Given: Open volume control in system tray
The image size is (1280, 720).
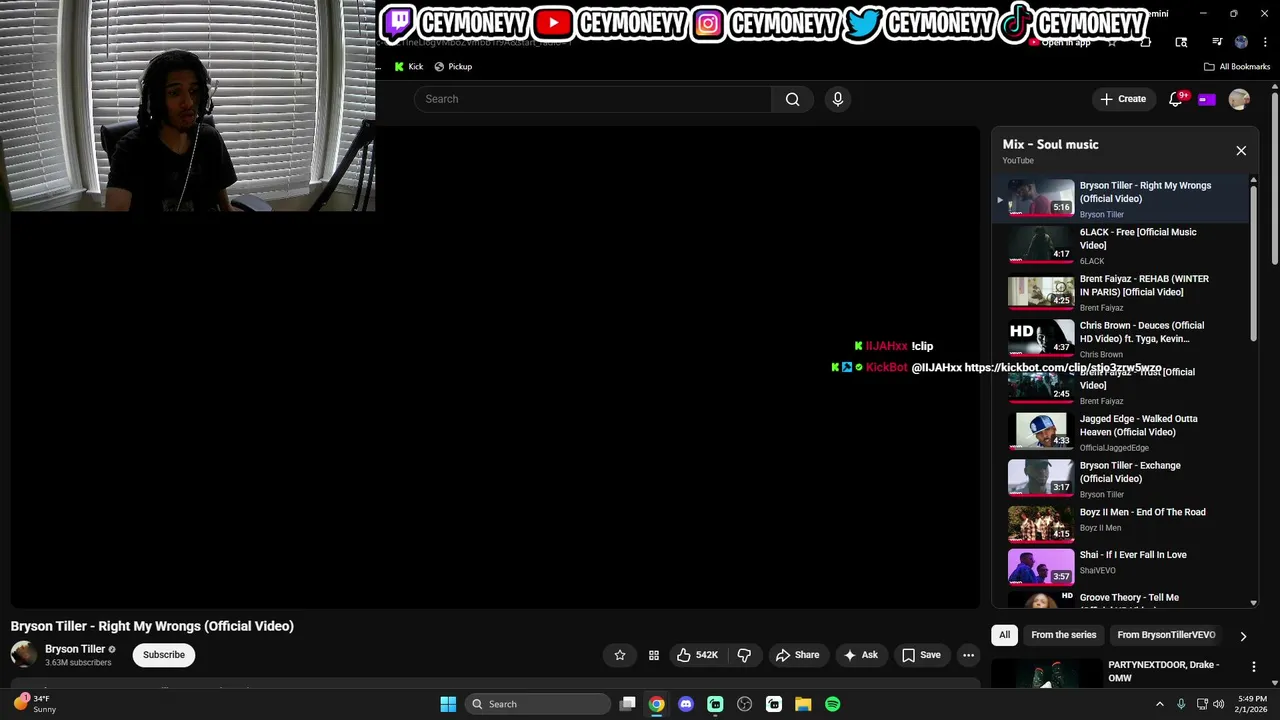Looking at the screenshot, I should 1218,704.
